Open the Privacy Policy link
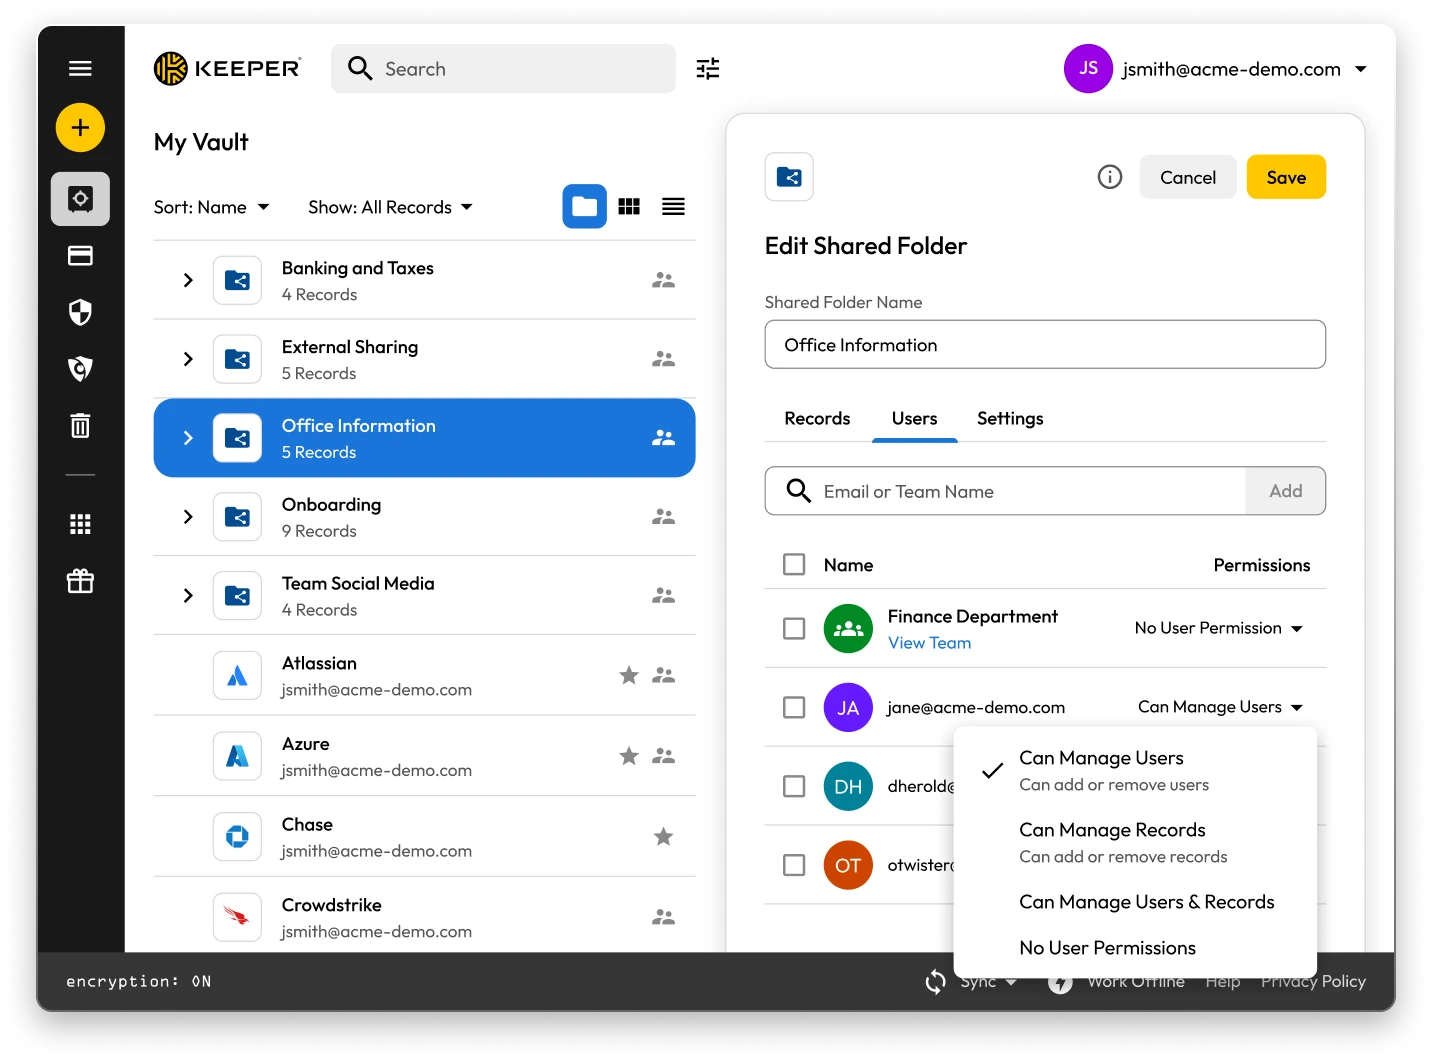The width and height of the screenshot is (1432, 1060). pyautogui.click(x=1313, y=982)
